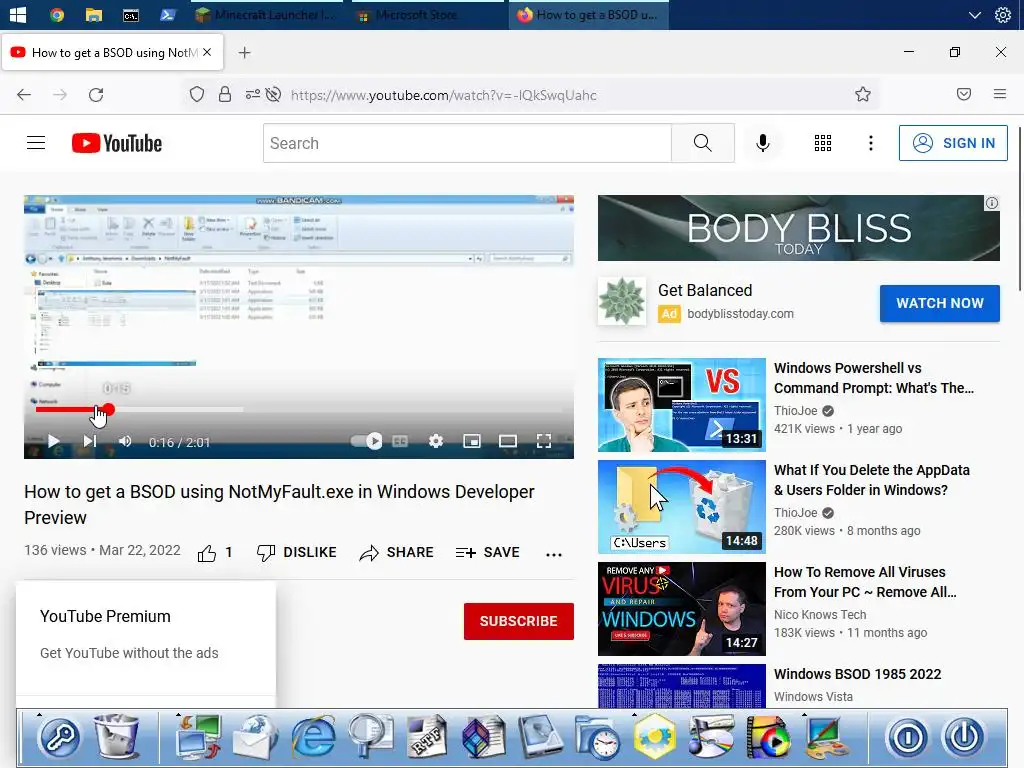
Task: Open 'What If You Delete the AppData' video title
Action: 871,480
